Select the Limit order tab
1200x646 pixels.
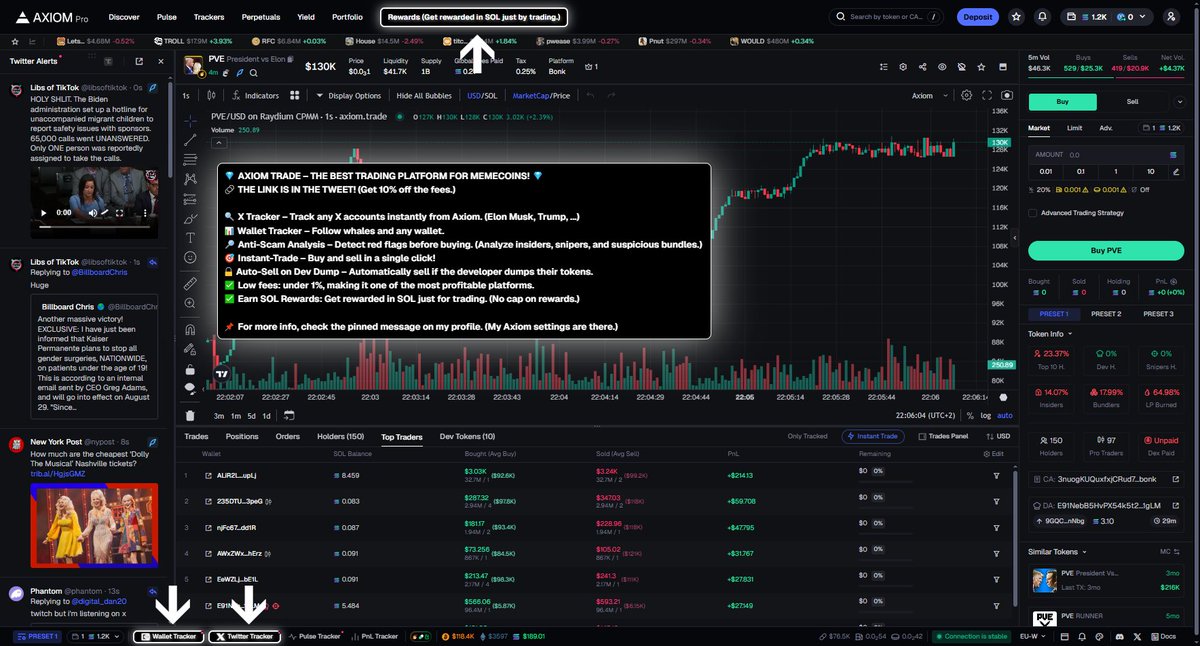click(x=1074, y=128)
